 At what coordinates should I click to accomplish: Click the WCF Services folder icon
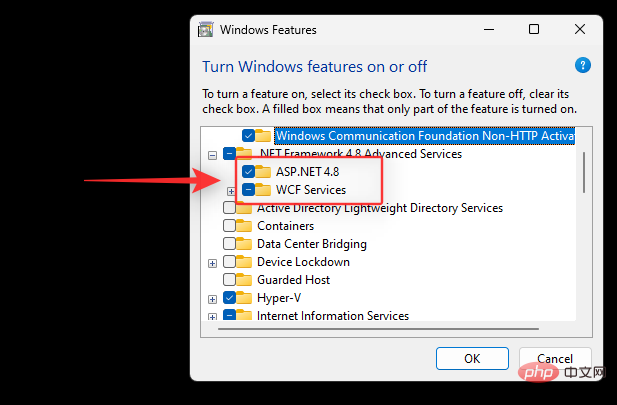tap(263, 190)
